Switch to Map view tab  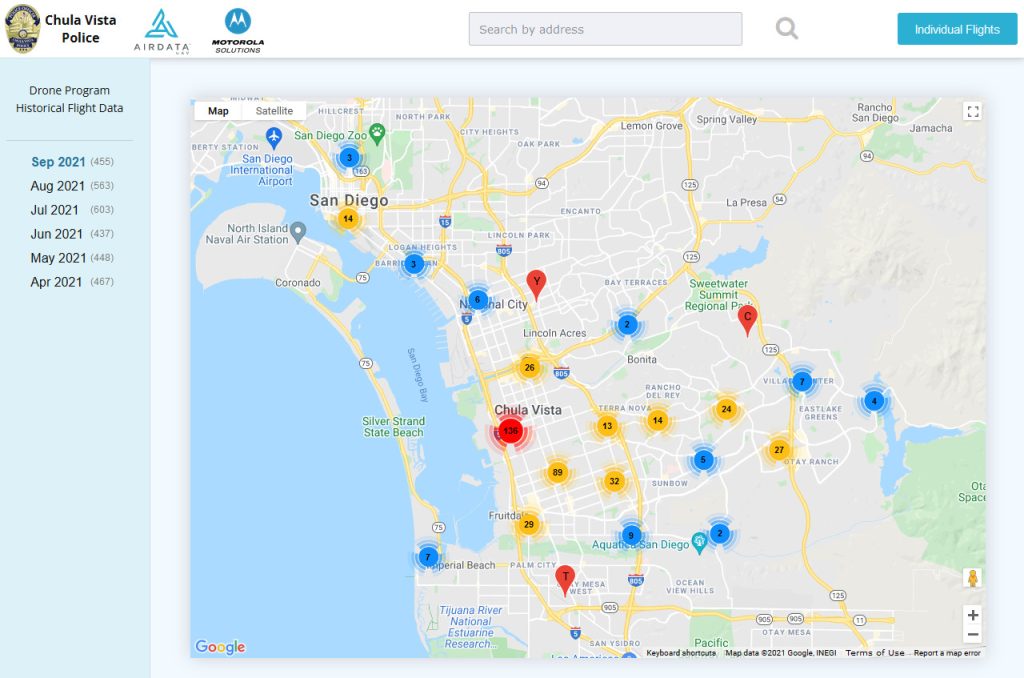click(x=218, y=110)
